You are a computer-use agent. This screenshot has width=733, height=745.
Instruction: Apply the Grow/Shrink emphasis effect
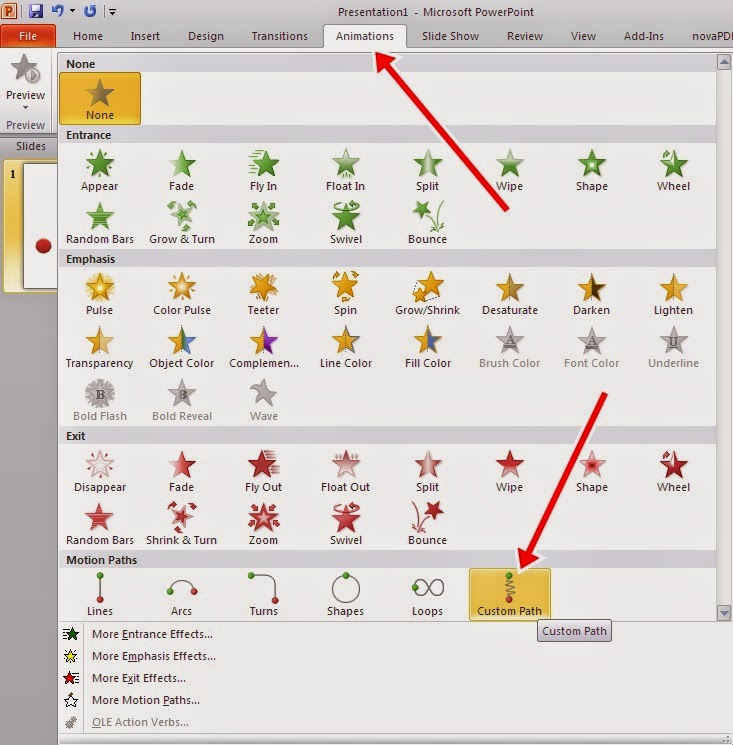point(427,294)
